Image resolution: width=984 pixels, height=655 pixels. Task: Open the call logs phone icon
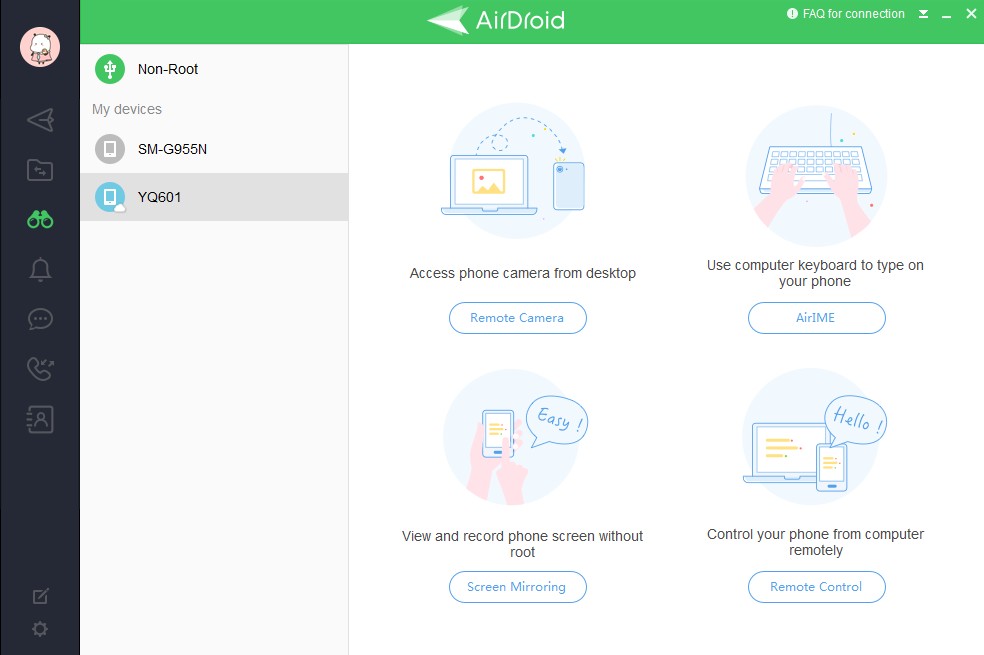tap(39, 369)
